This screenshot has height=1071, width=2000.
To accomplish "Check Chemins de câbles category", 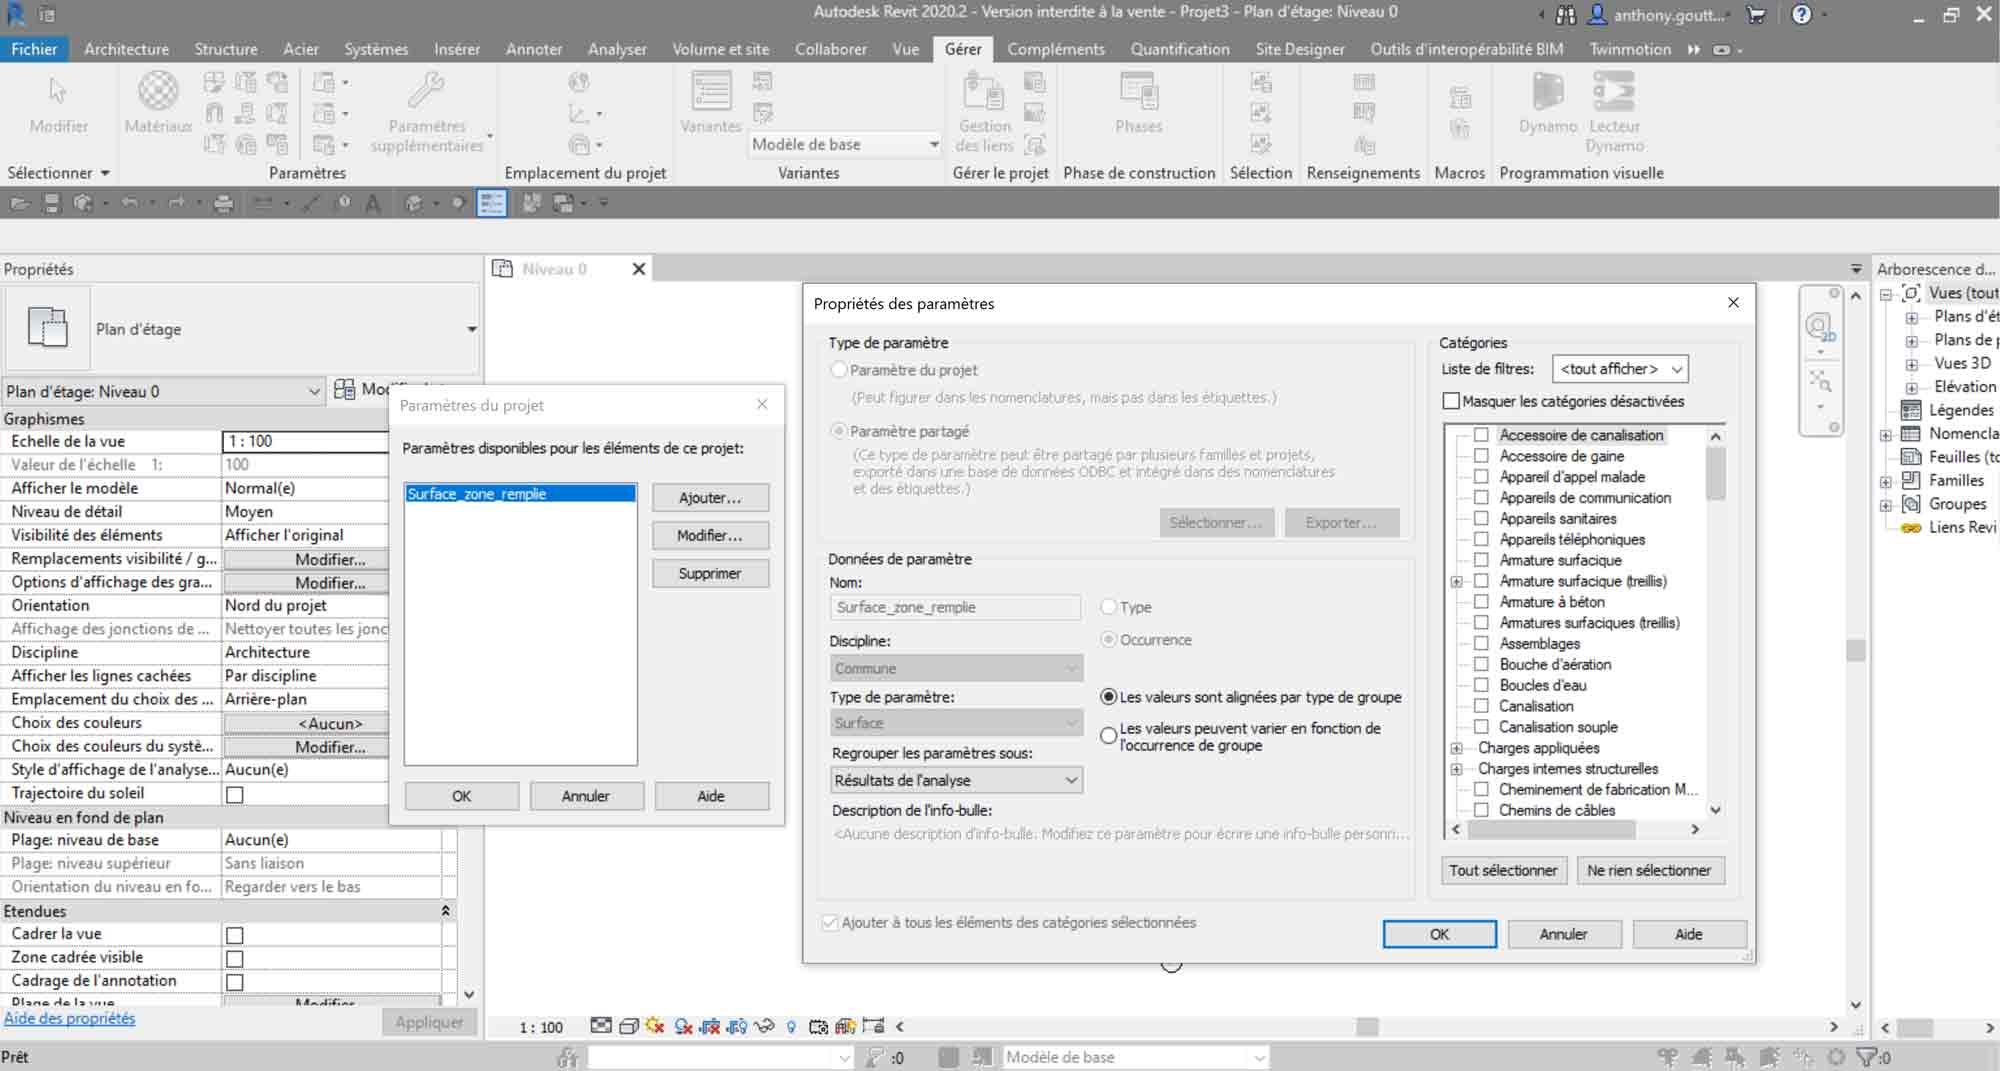I will click(1481, 810).
